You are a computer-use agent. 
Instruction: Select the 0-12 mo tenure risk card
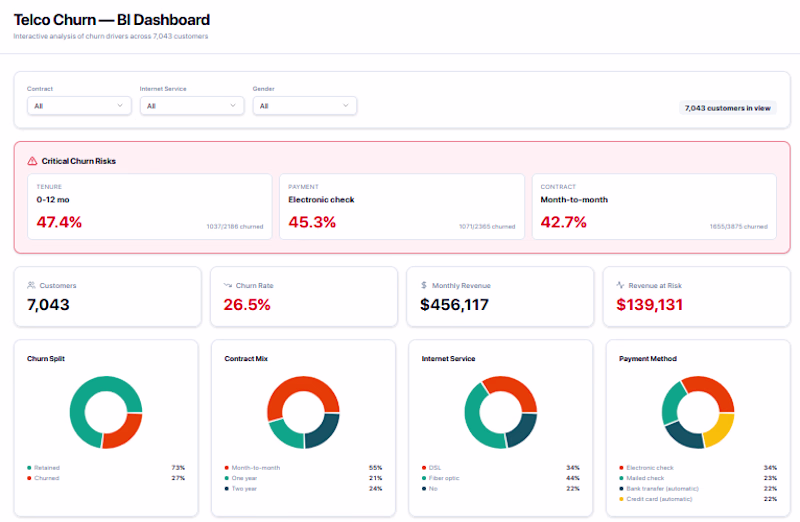tap(149, 207)
